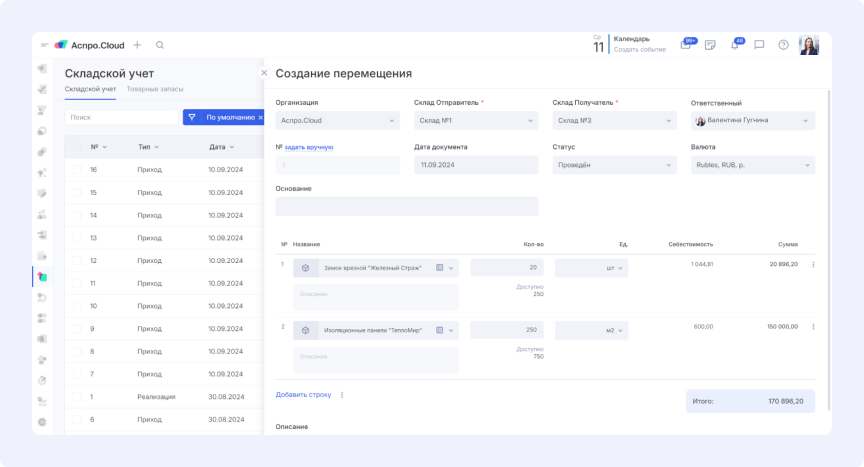Click the filter funnel icon button

192,117
